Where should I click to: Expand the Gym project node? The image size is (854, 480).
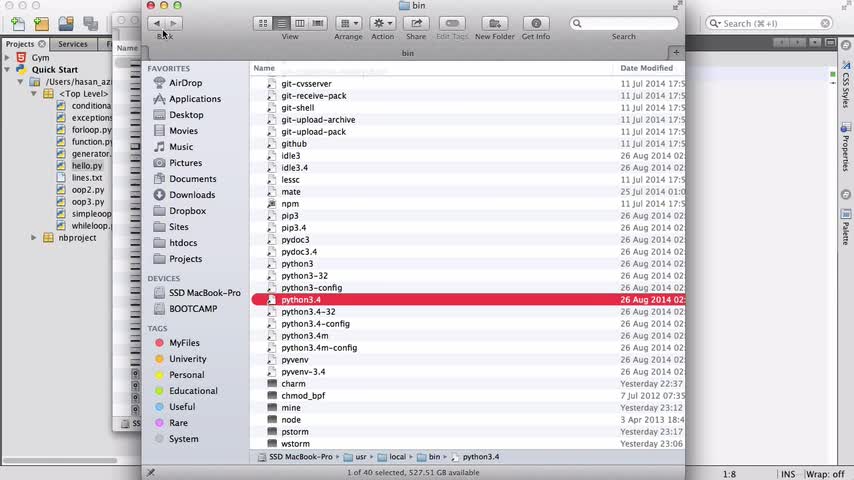[x=7, y=57]
